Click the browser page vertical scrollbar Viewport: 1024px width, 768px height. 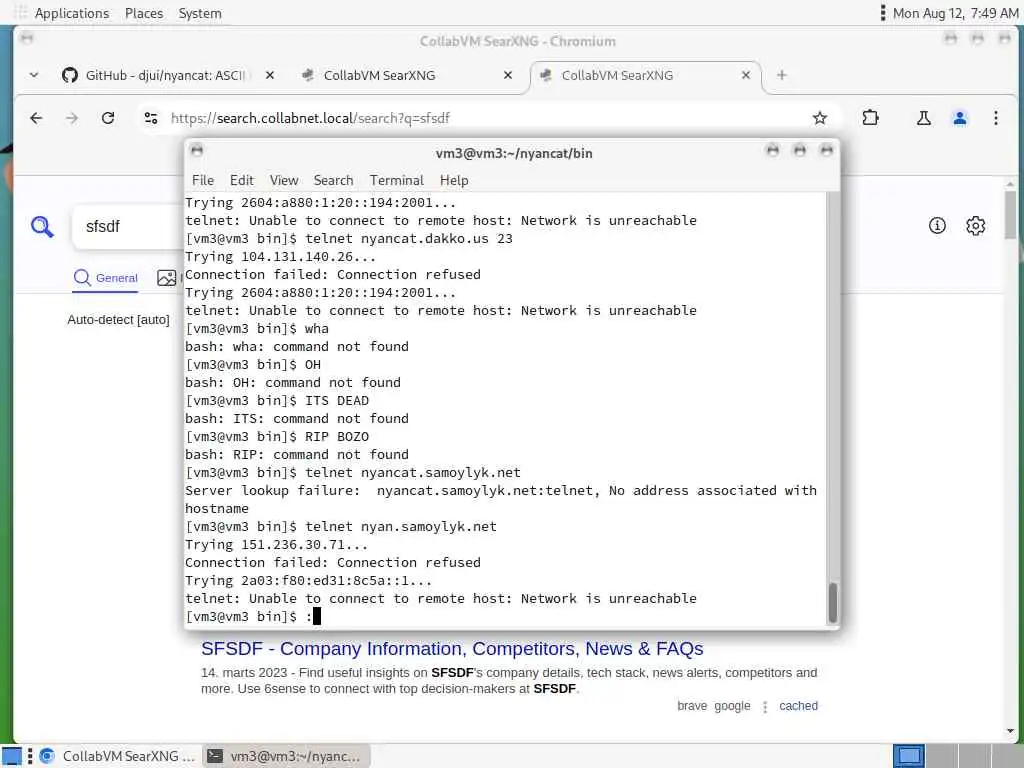coord(1010,216)
